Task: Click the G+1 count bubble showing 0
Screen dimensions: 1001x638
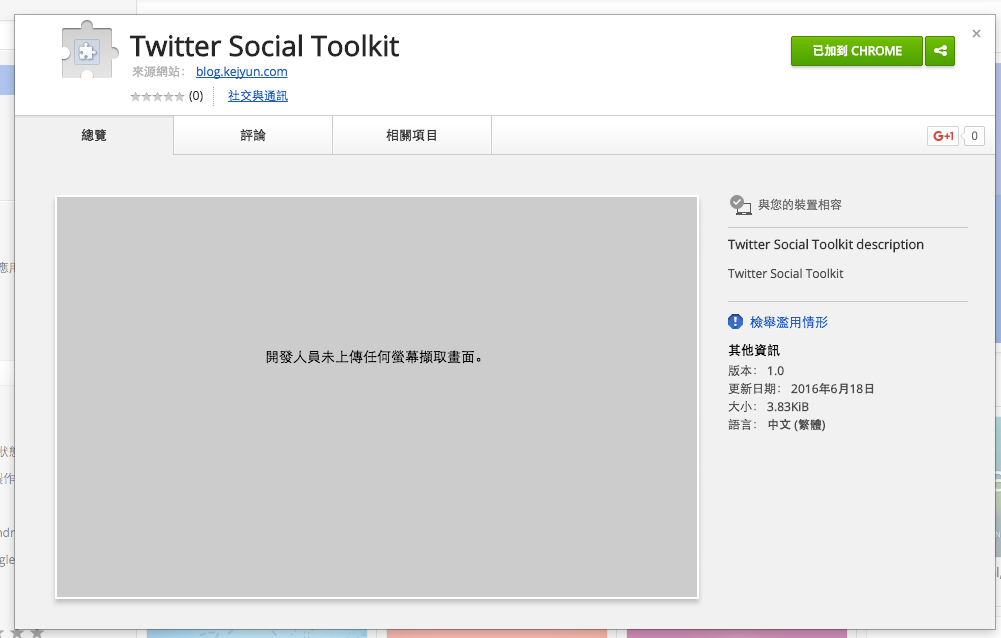Action: click(974, 136)
